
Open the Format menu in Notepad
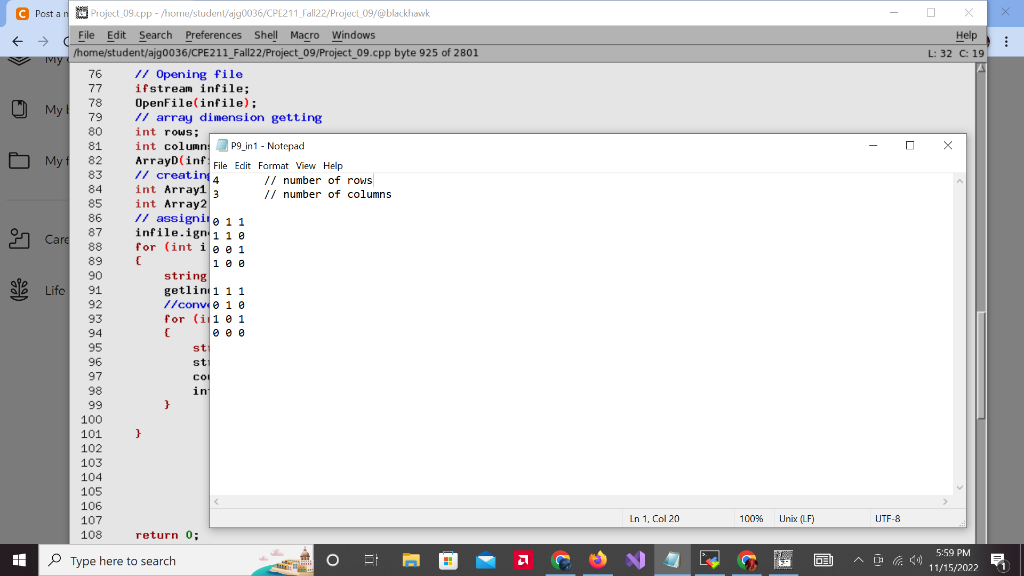(x=273, y=165)
